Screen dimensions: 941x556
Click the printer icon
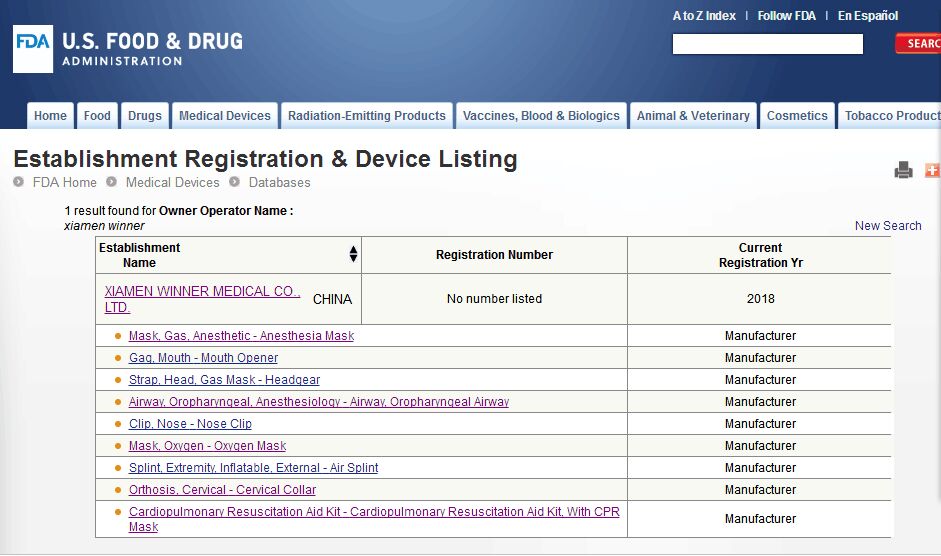(903, 171)
